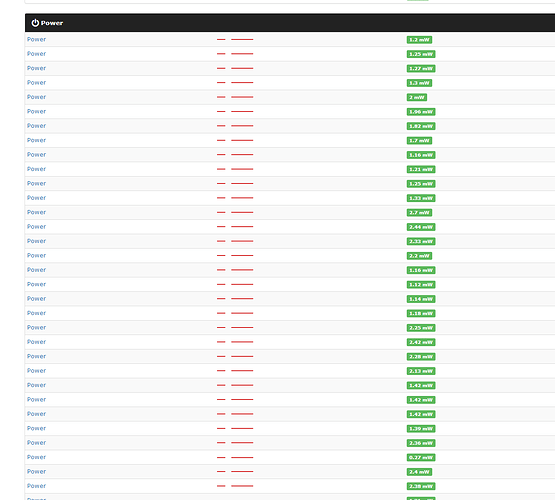
Task: Open Power sensor link in the 2 mW row
Action: (x=36, y=97)
